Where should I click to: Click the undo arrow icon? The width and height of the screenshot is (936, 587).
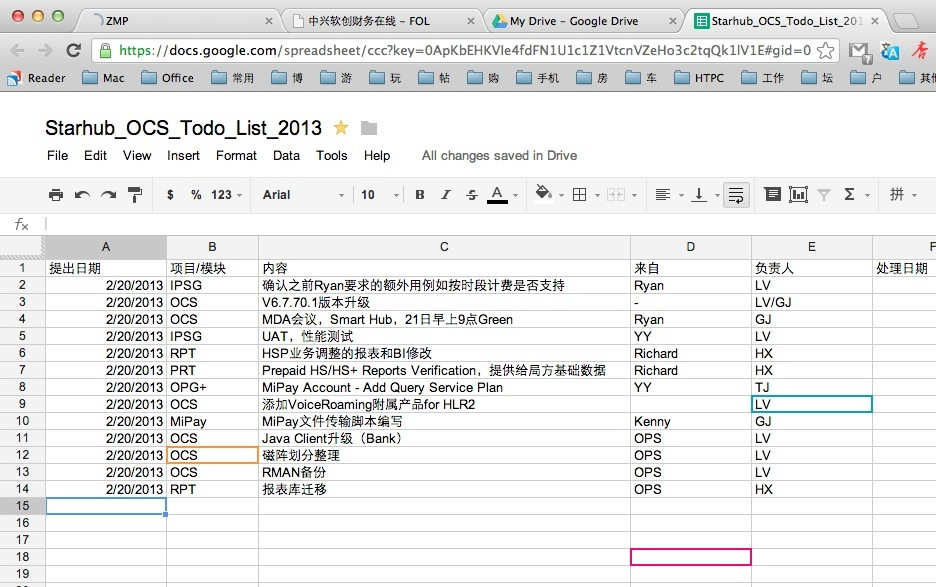pos(82,195)
